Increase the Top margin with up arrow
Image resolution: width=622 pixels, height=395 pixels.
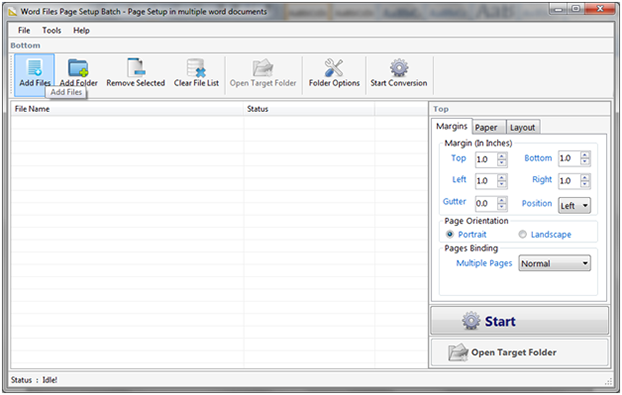point(502,156)
